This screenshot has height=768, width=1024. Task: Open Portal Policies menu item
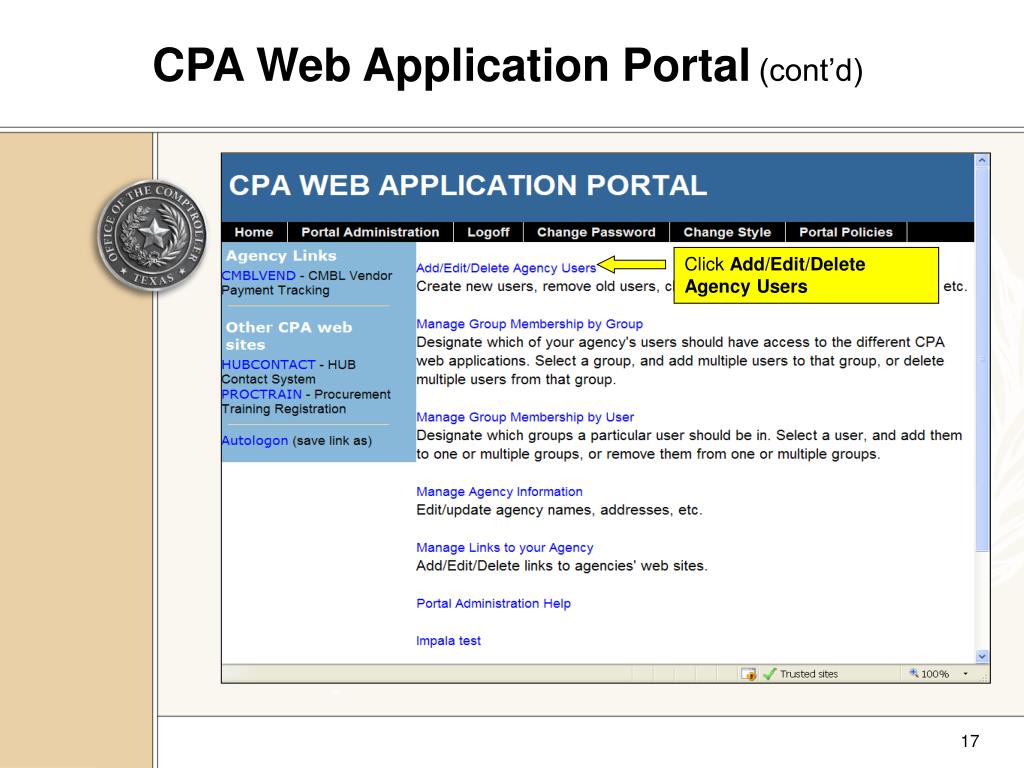[x=846, y=232]
